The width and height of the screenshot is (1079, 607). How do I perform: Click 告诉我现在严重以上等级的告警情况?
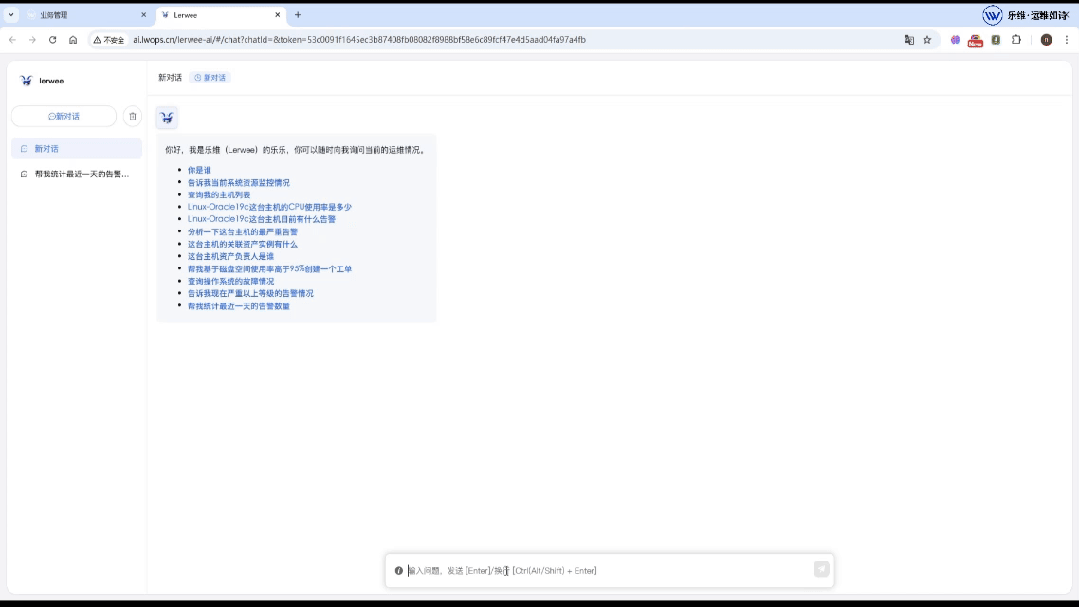pyautogui.click(x=250, y=293)
